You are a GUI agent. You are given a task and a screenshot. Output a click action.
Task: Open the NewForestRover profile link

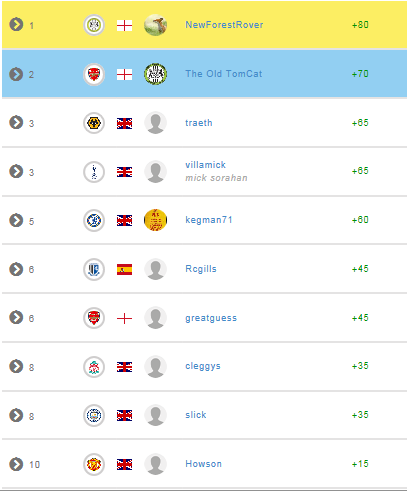click(224, 25)
